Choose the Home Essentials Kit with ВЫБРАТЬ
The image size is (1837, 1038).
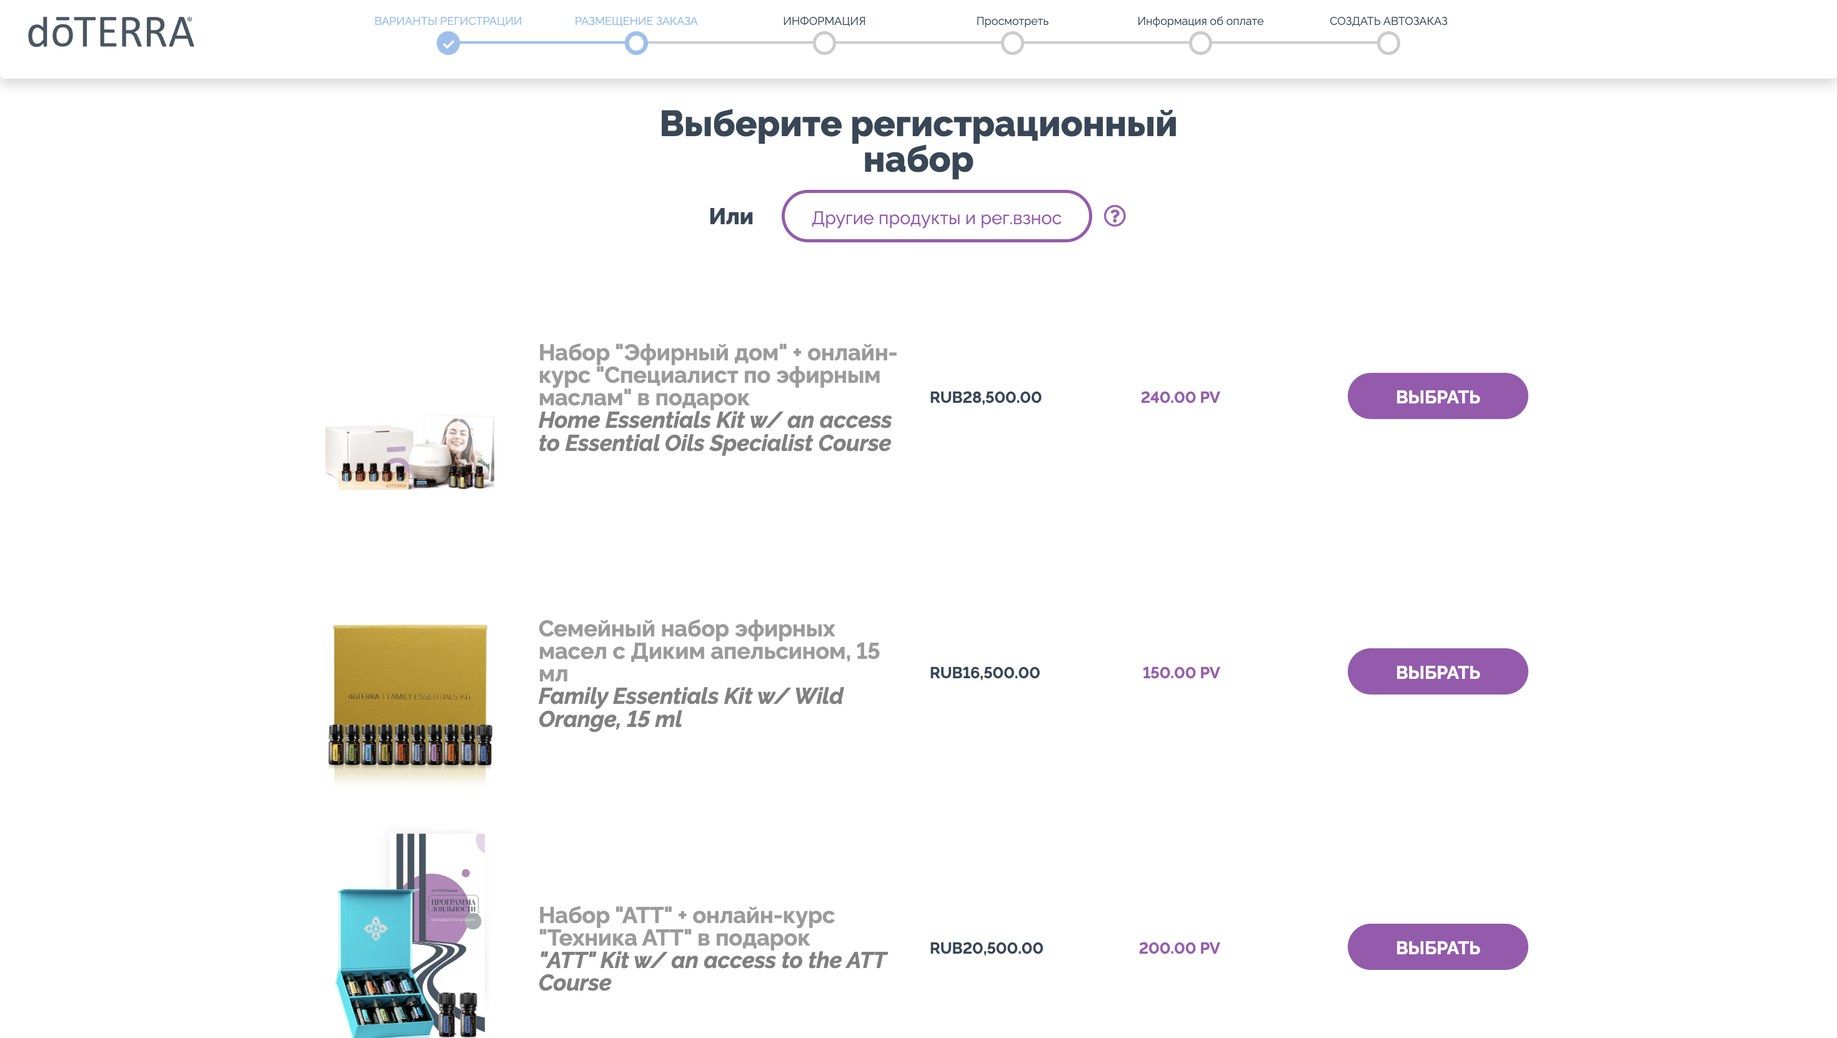(x=1437, y=396)
